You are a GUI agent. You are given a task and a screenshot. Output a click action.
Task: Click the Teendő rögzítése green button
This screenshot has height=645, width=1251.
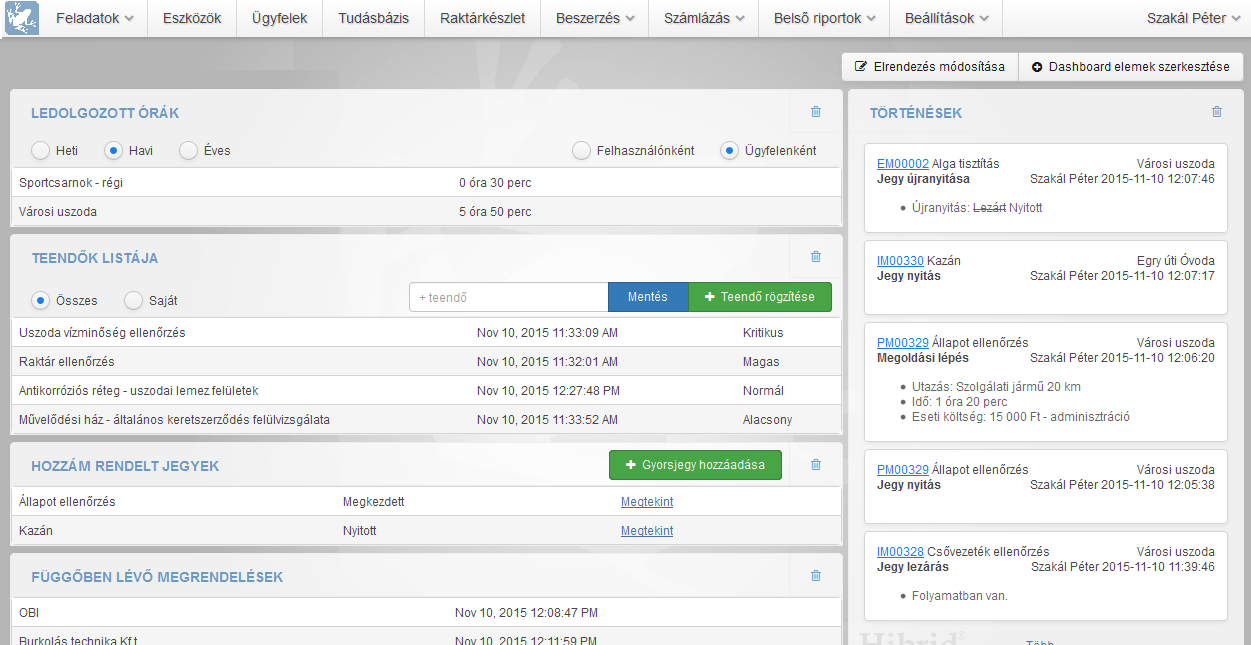point(760,297)
